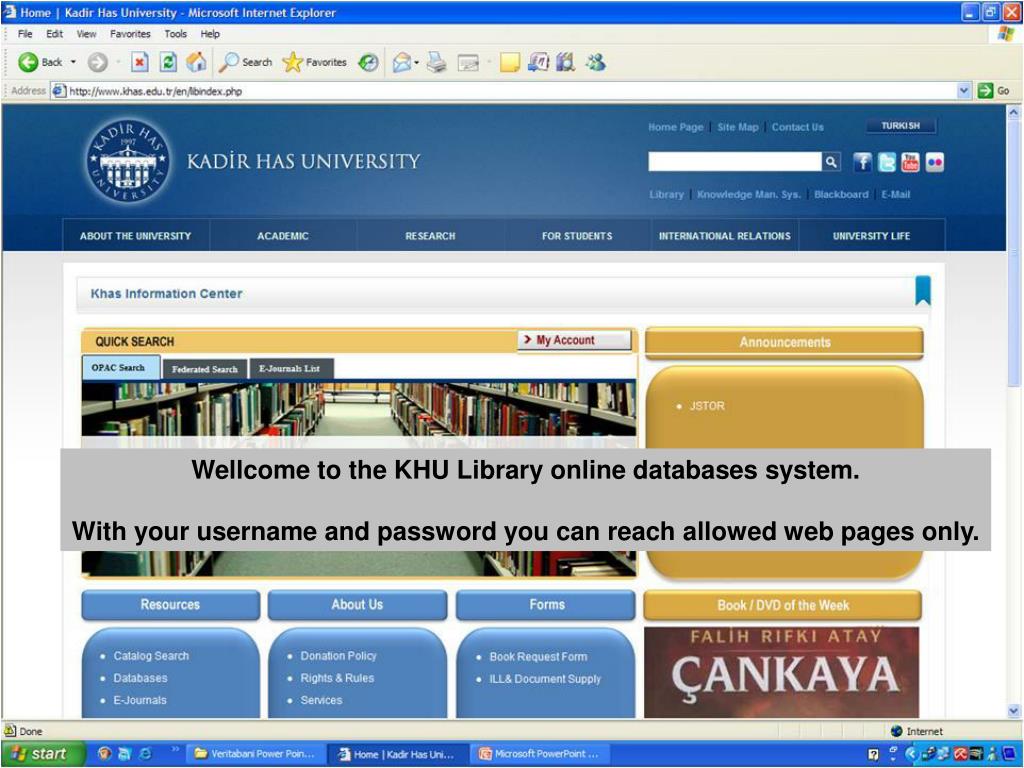Open the View menu
Screen dimensions: 1024x768
coord(86,34)
